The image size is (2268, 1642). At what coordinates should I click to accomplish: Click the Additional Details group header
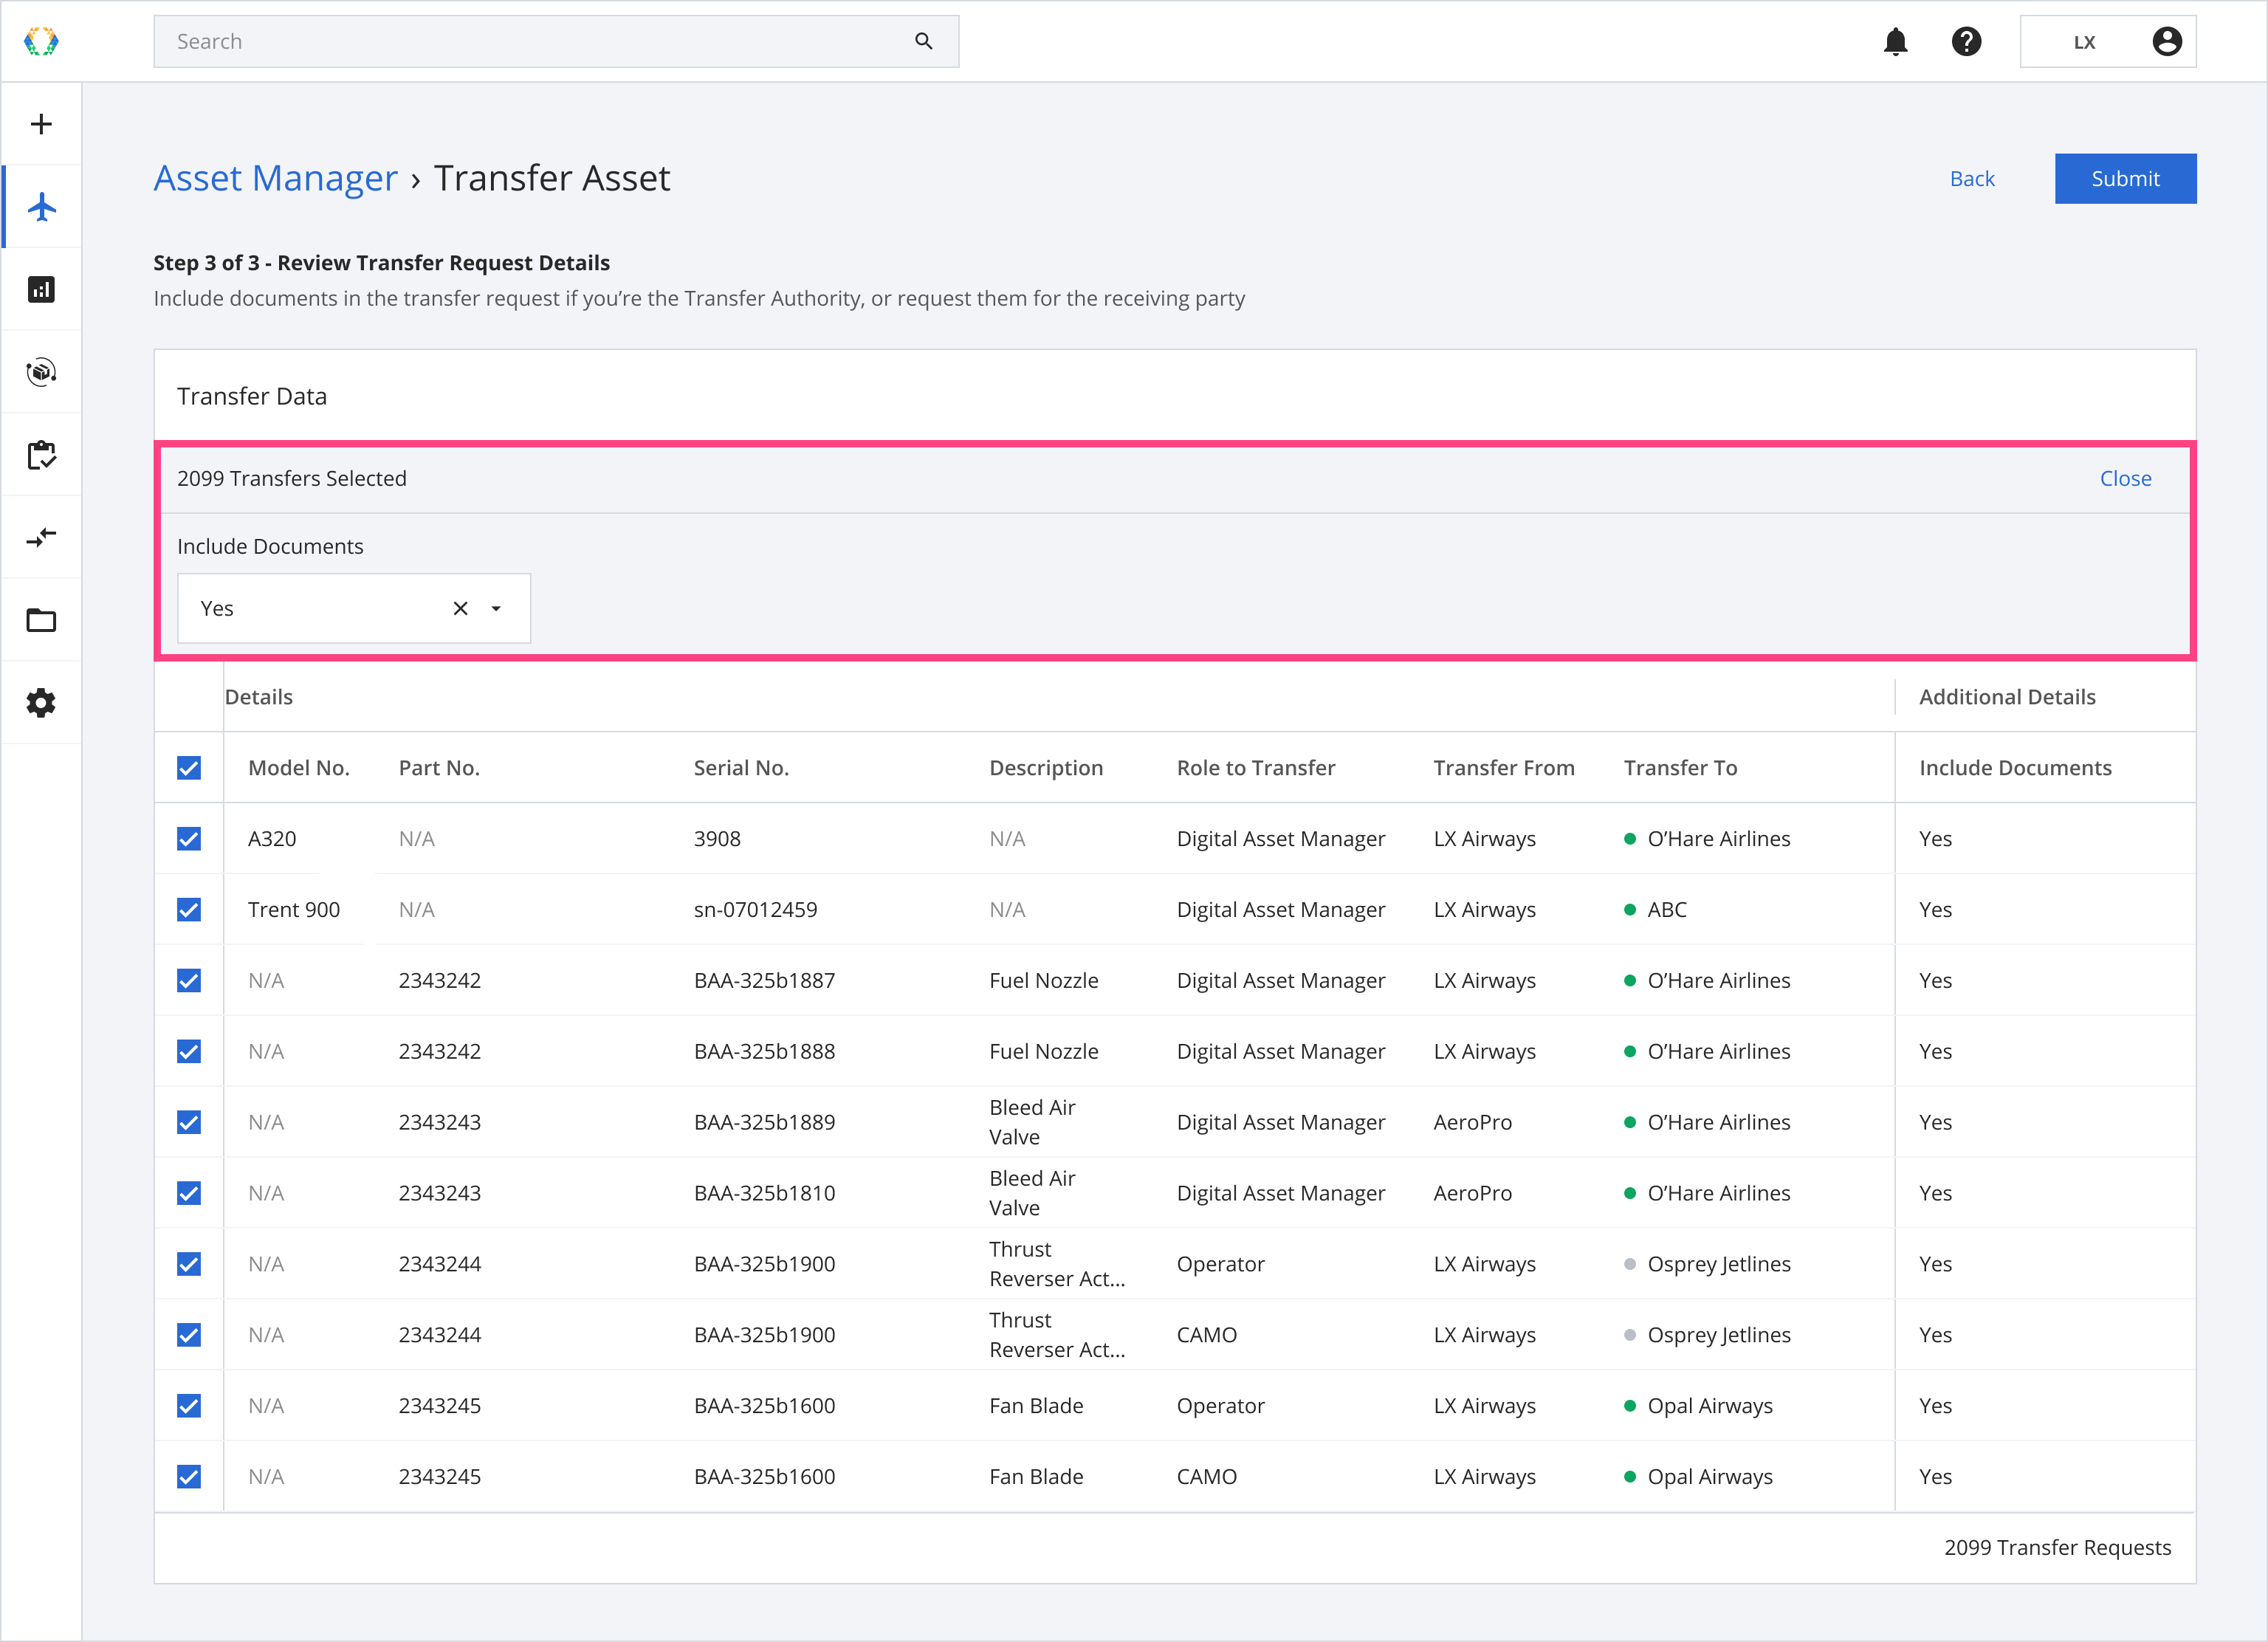click(2007, 697)
